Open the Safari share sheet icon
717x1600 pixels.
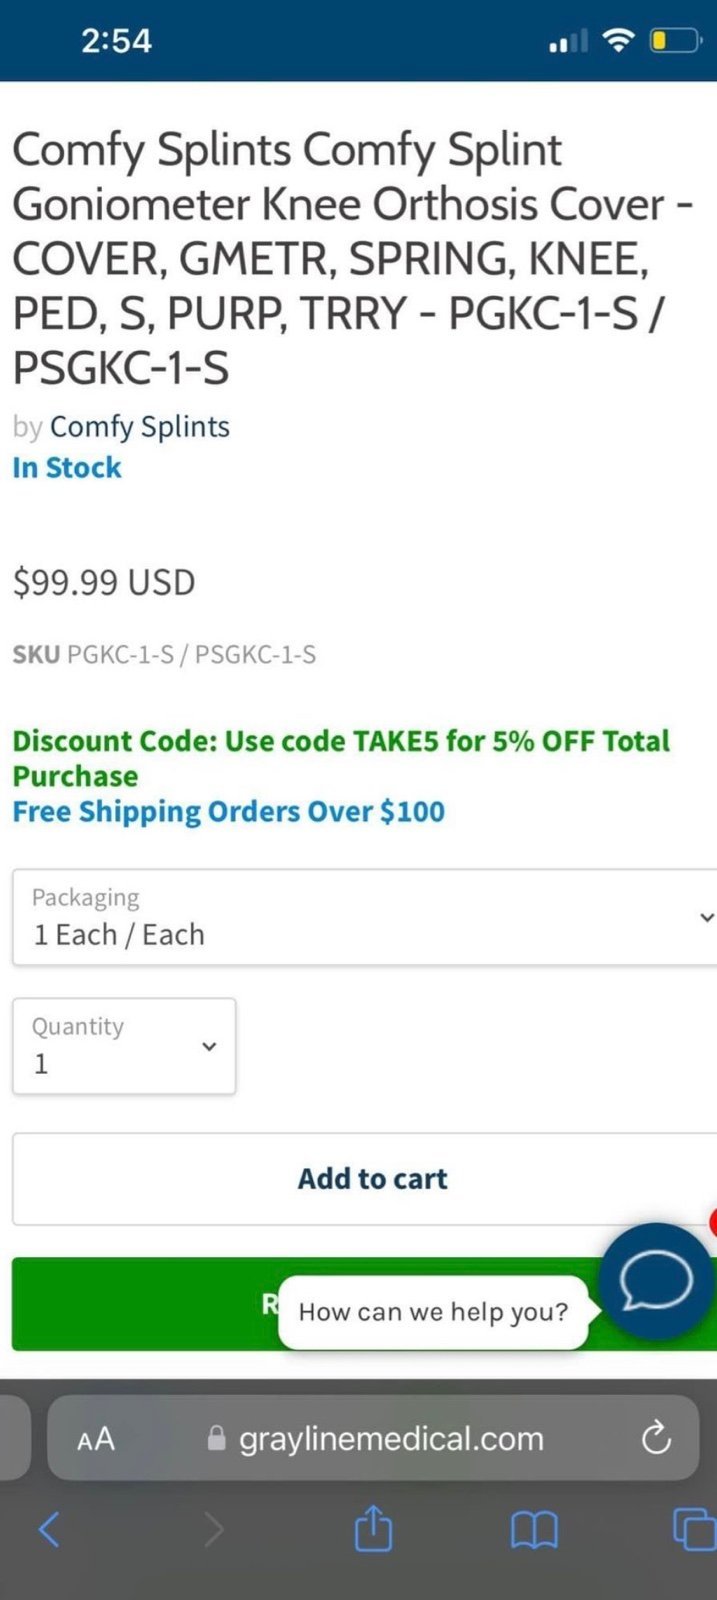coord(373,1527)
